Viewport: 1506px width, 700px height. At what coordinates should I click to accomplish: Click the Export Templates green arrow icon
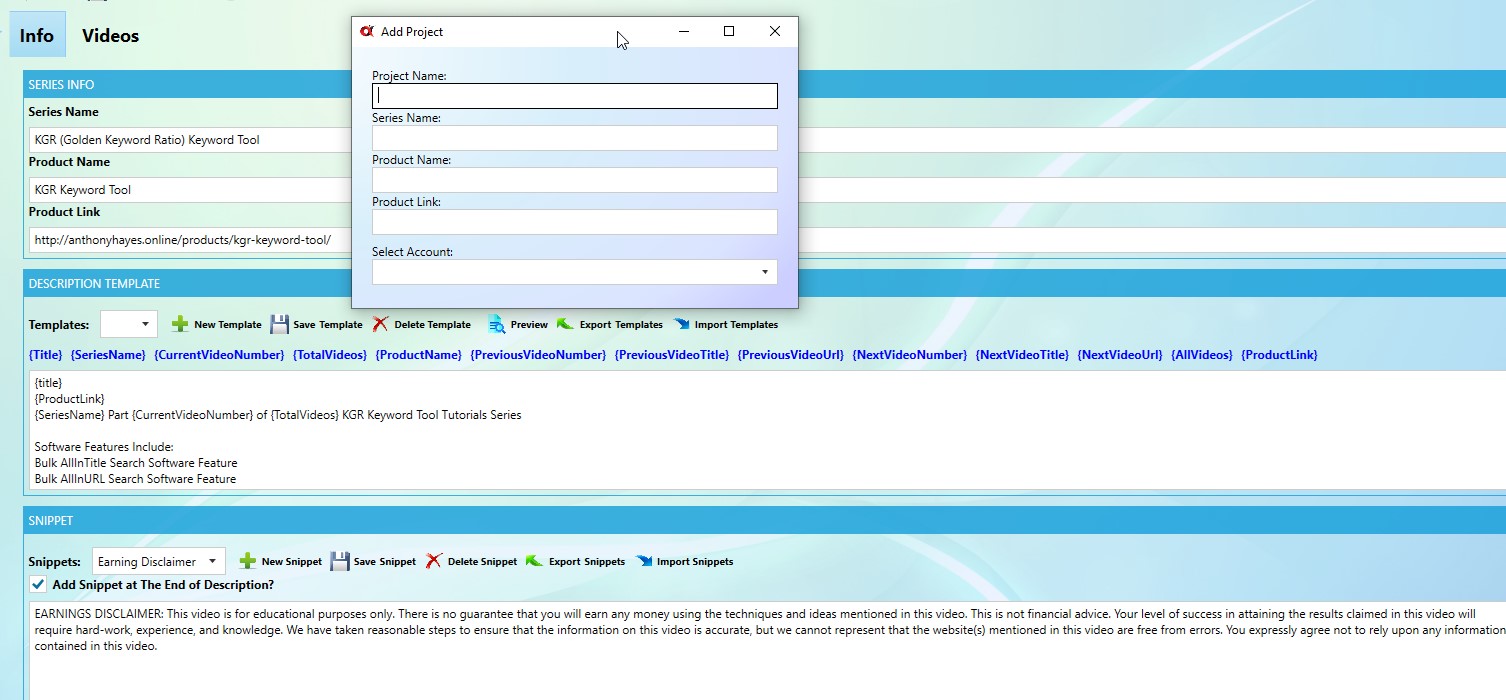565,324
